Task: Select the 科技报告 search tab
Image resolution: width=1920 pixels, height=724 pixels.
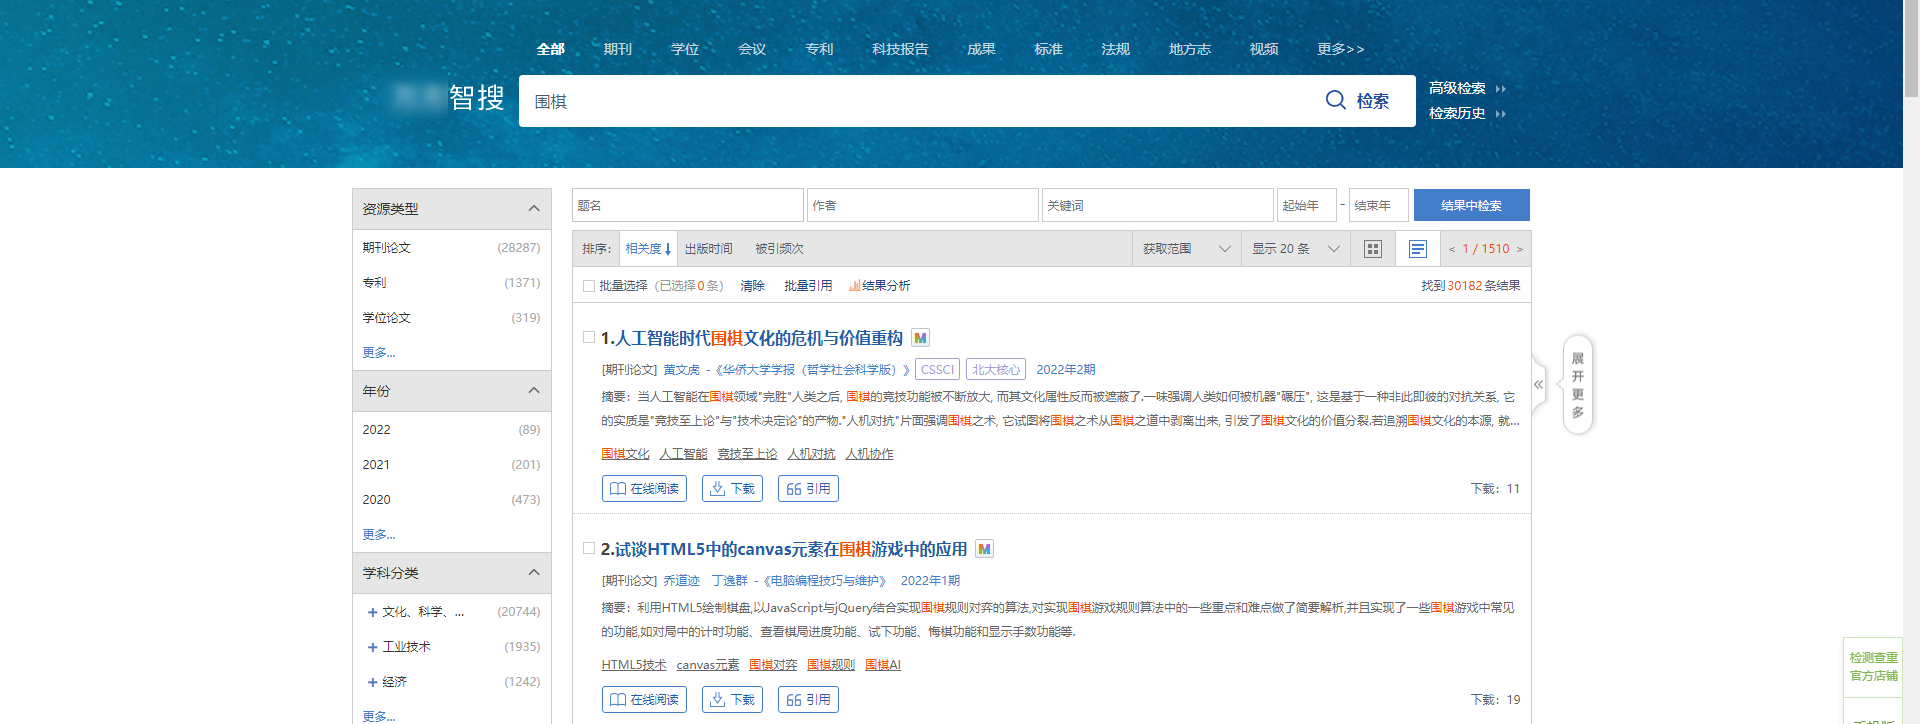Action: (x=900, y=49)
